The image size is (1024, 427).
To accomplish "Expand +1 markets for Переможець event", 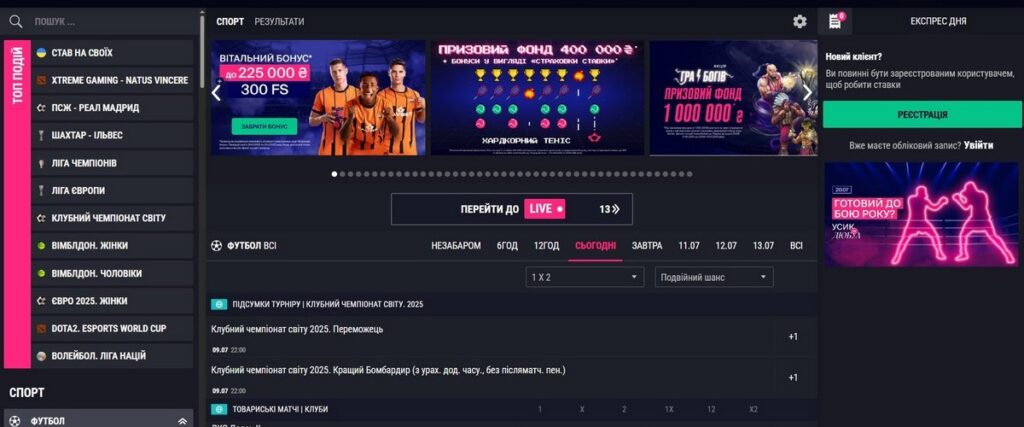I will [793, 337].
